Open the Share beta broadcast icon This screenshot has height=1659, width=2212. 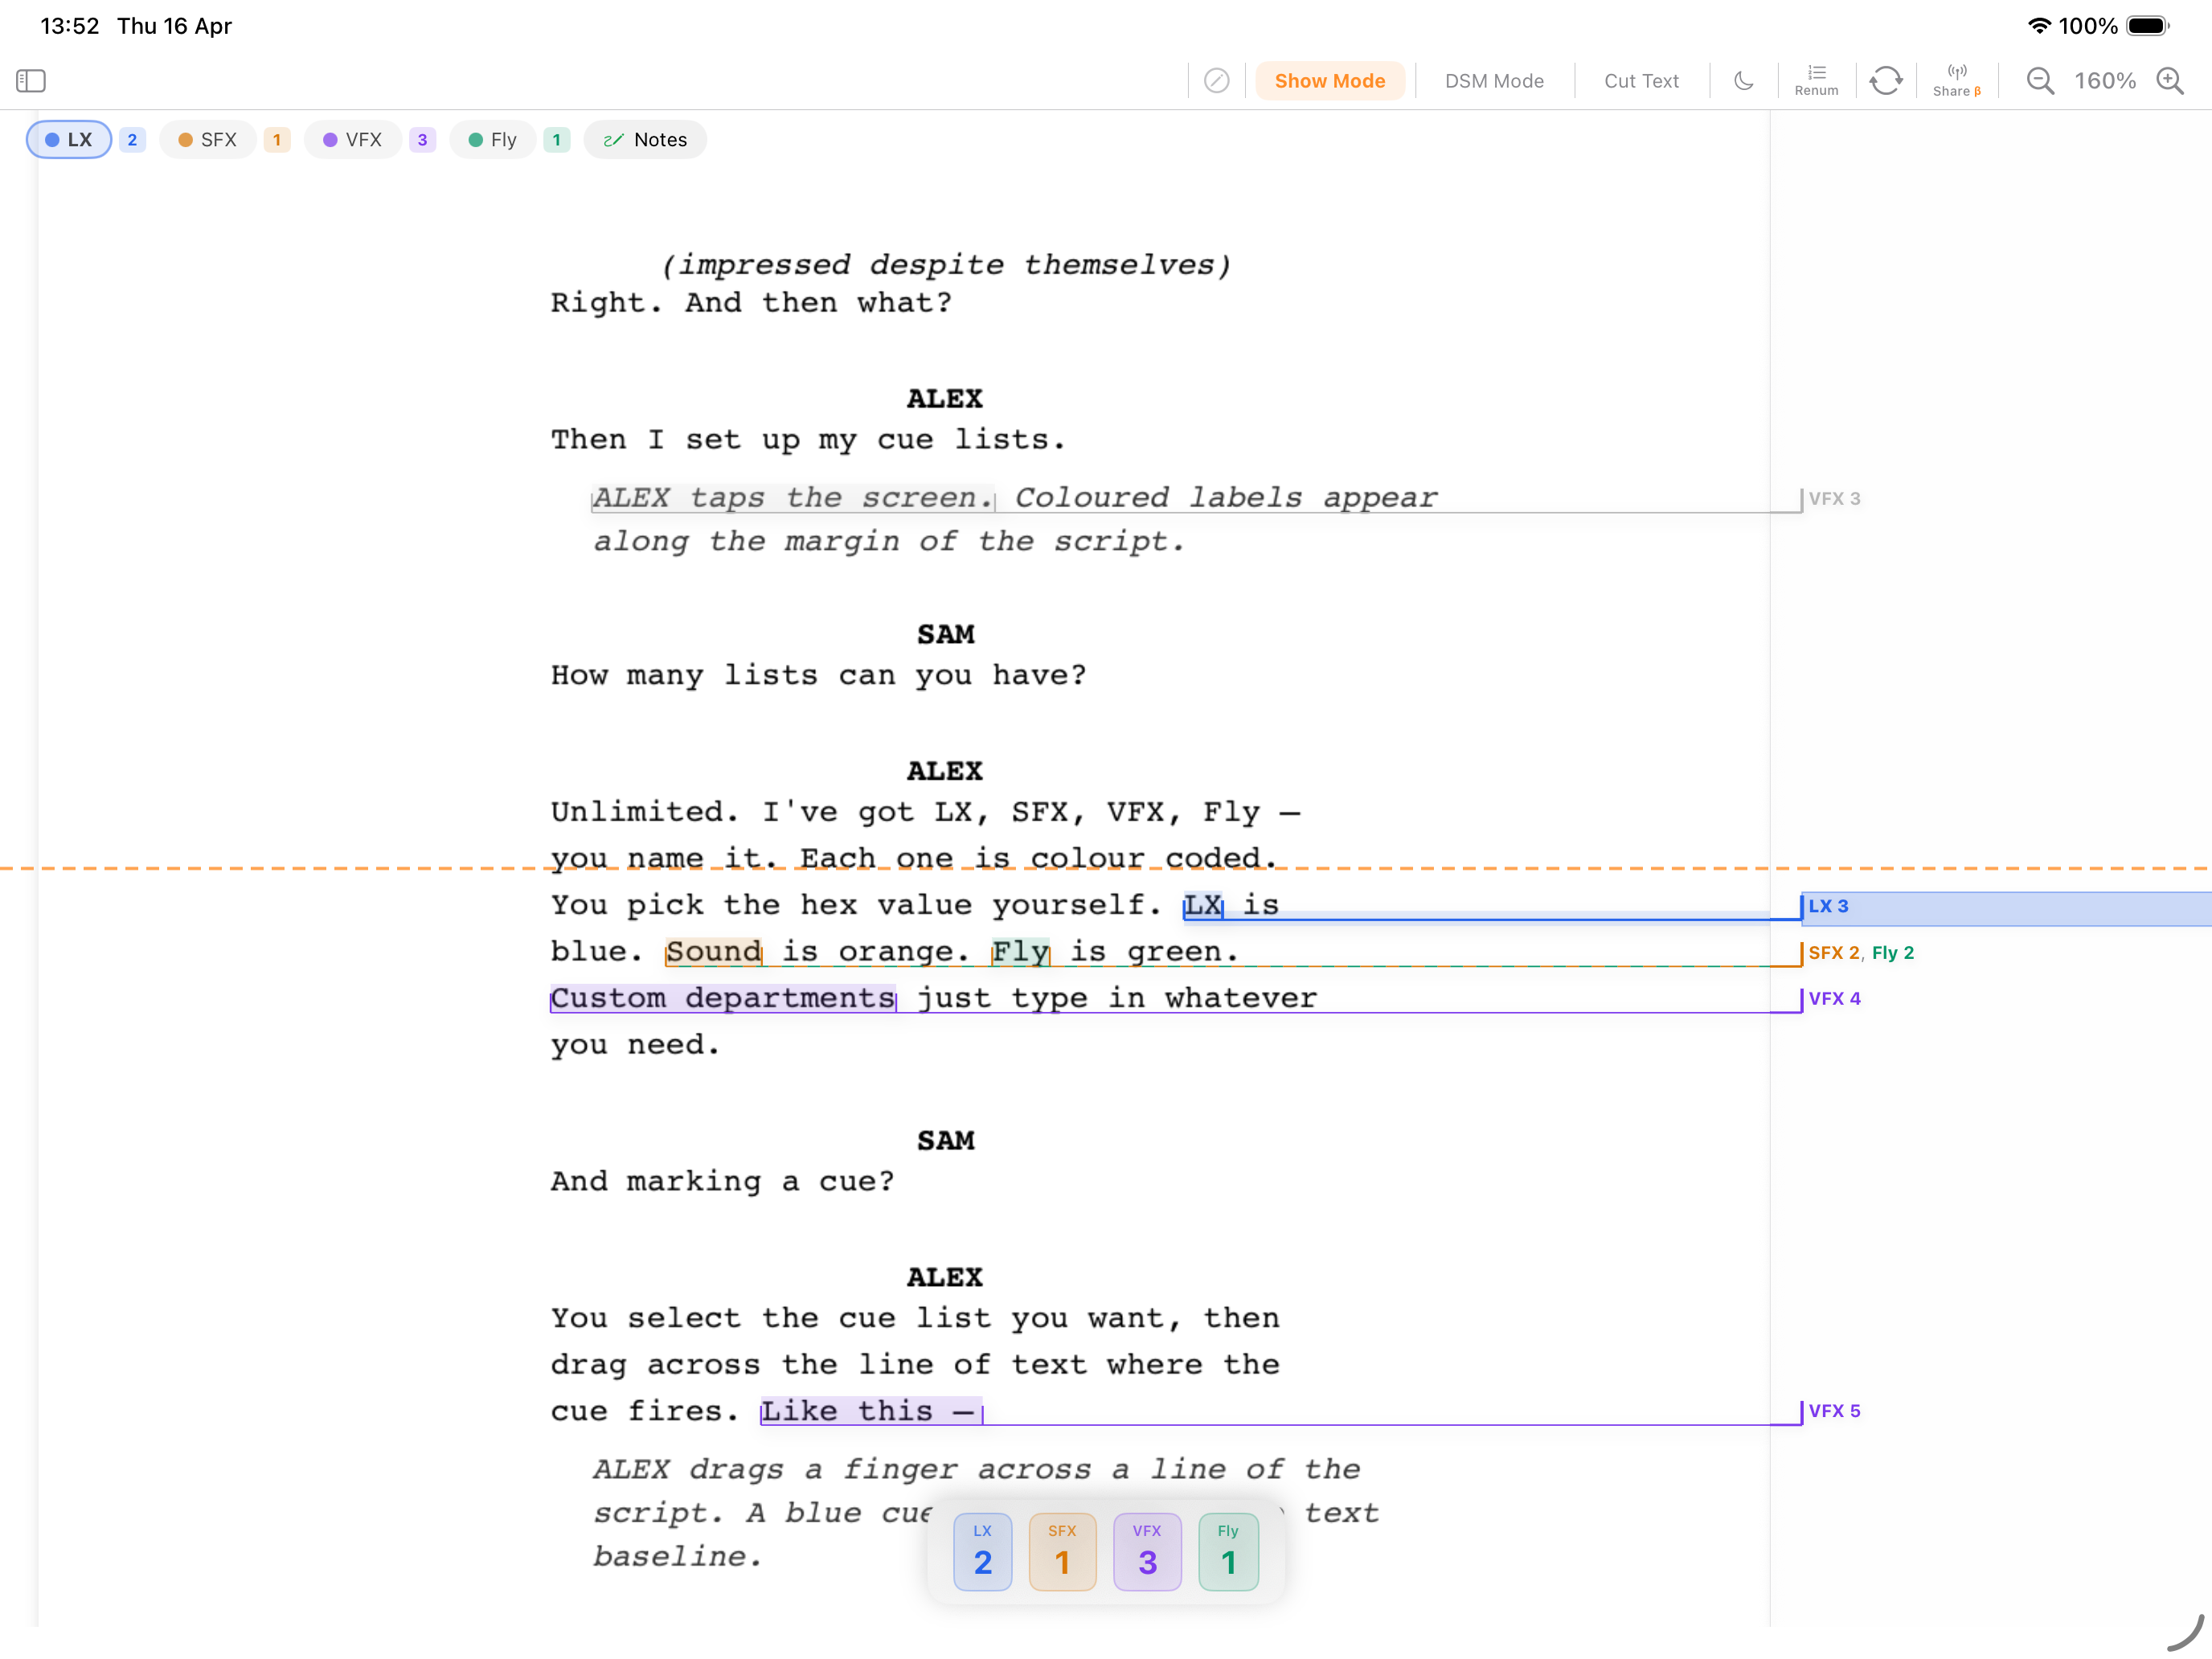[x=1956, y=80]
